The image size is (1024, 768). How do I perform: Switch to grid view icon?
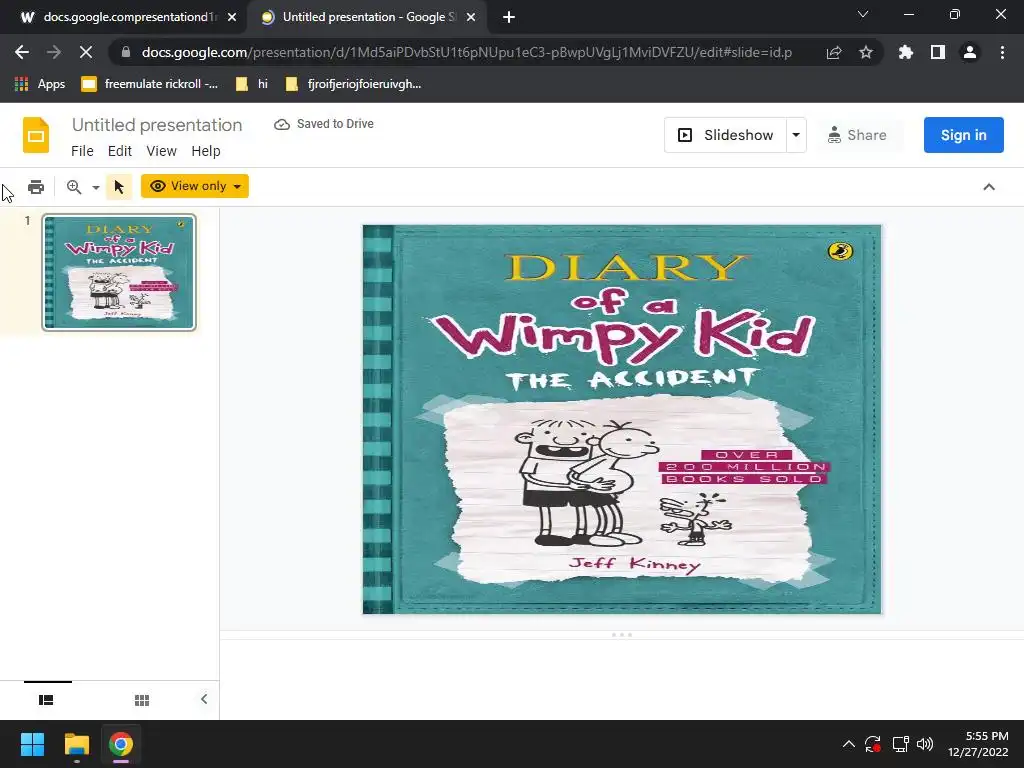tap(142, 700)
